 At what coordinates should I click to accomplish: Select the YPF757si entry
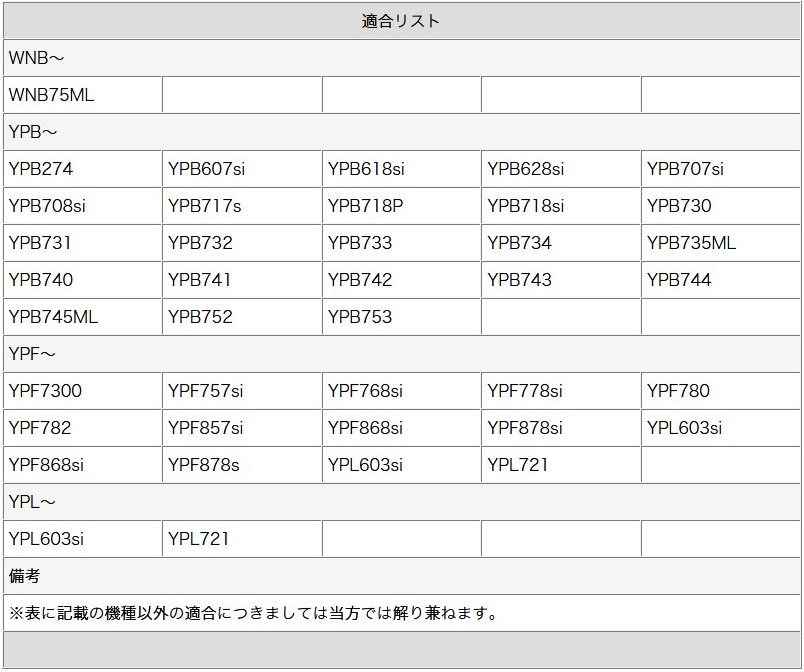click(242, 391)
